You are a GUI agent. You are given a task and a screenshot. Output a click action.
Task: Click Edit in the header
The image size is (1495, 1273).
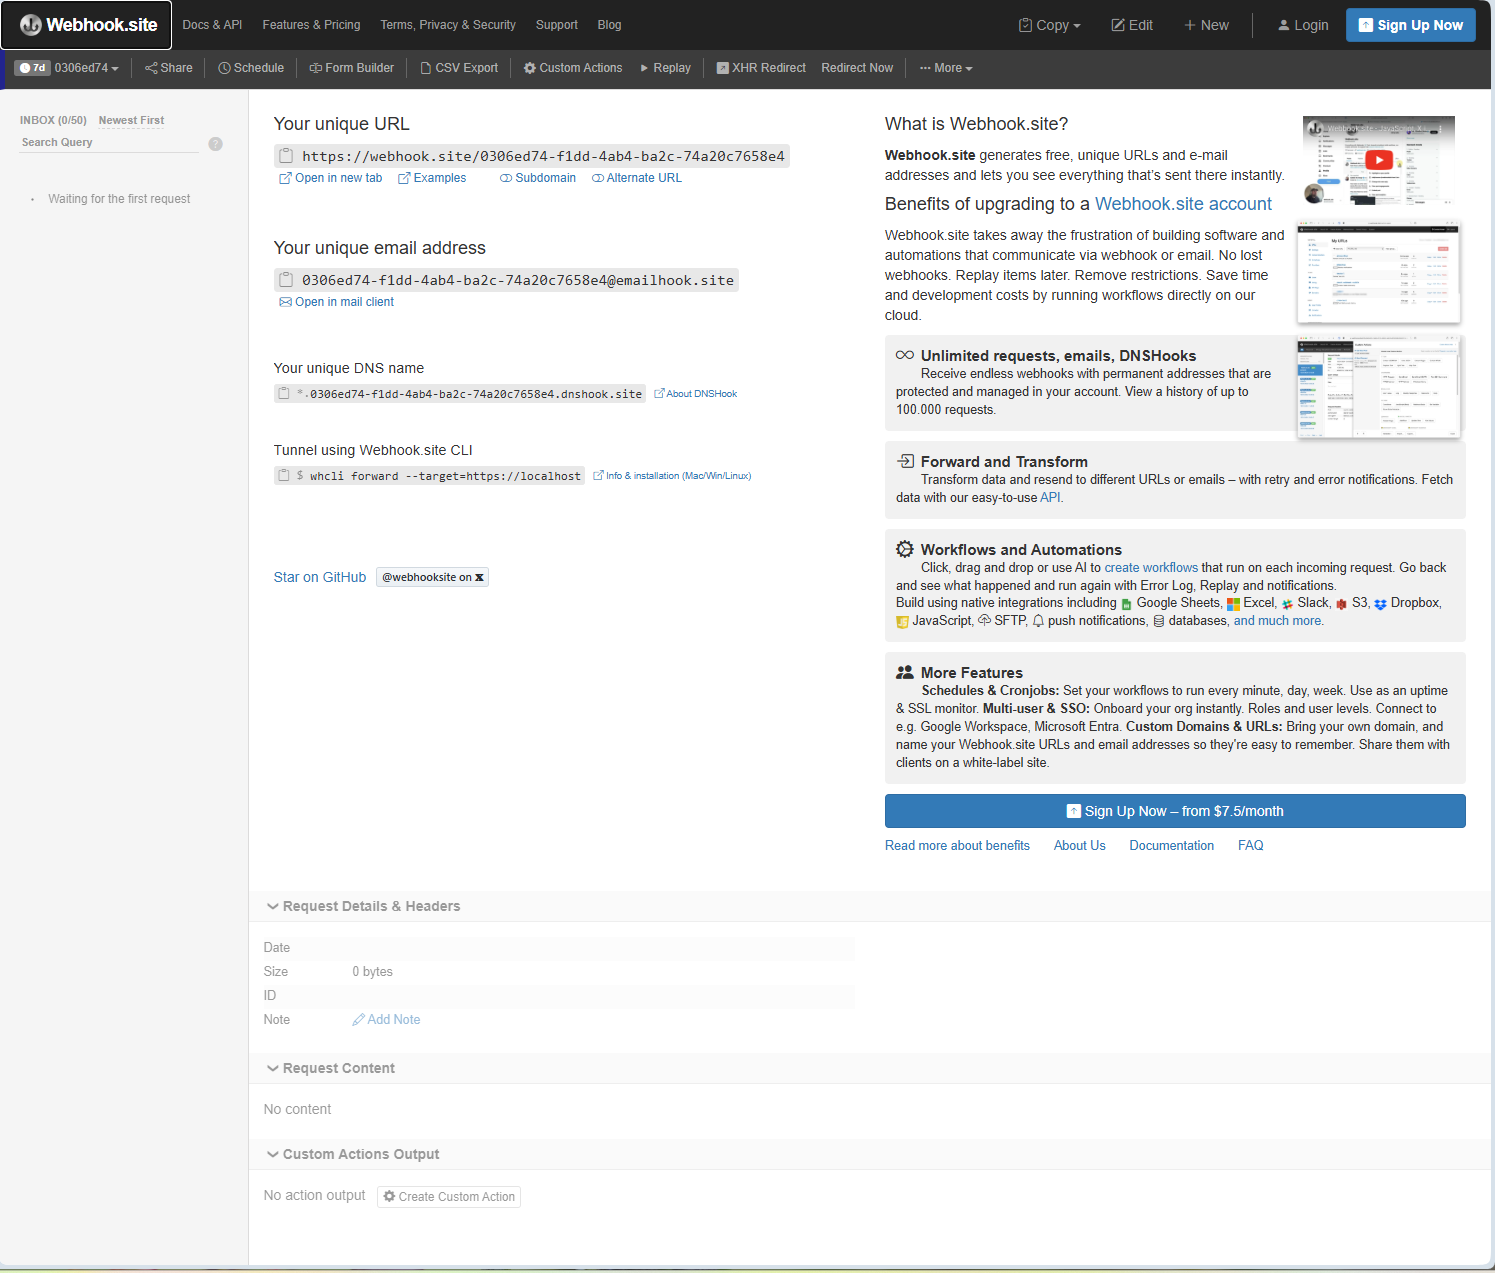(1132, 25)
